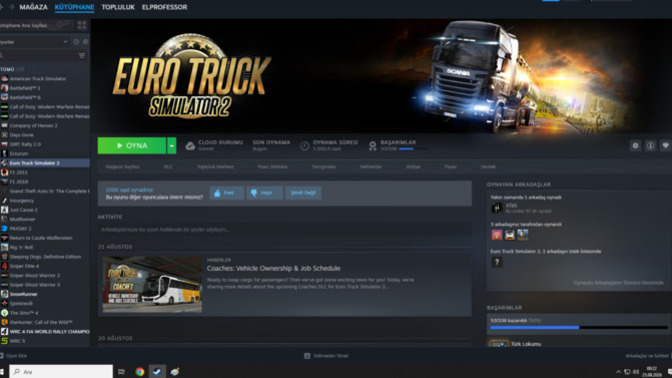Viewport: 672px width, 378px height.
Task: Open the Mağaza Sayfası tab
Action: point(122,167)
